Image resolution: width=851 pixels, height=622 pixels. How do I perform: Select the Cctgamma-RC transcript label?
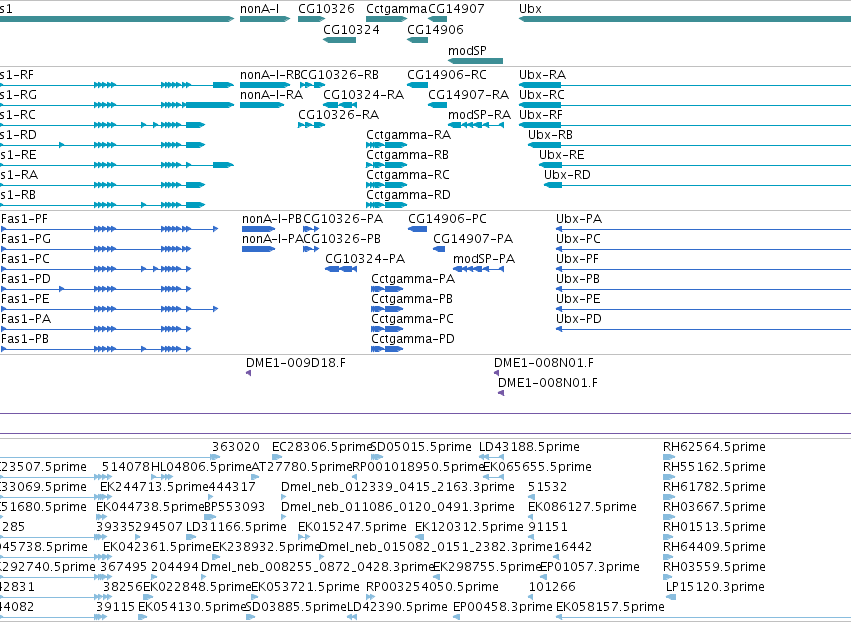coord(408,175)
